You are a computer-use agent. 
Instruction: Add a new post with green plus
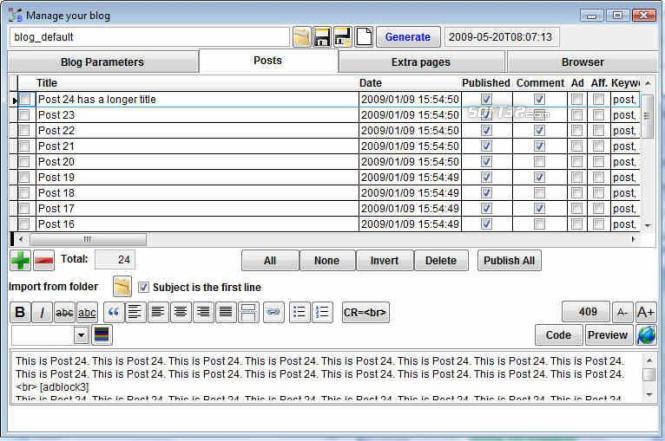click(20, 260)
